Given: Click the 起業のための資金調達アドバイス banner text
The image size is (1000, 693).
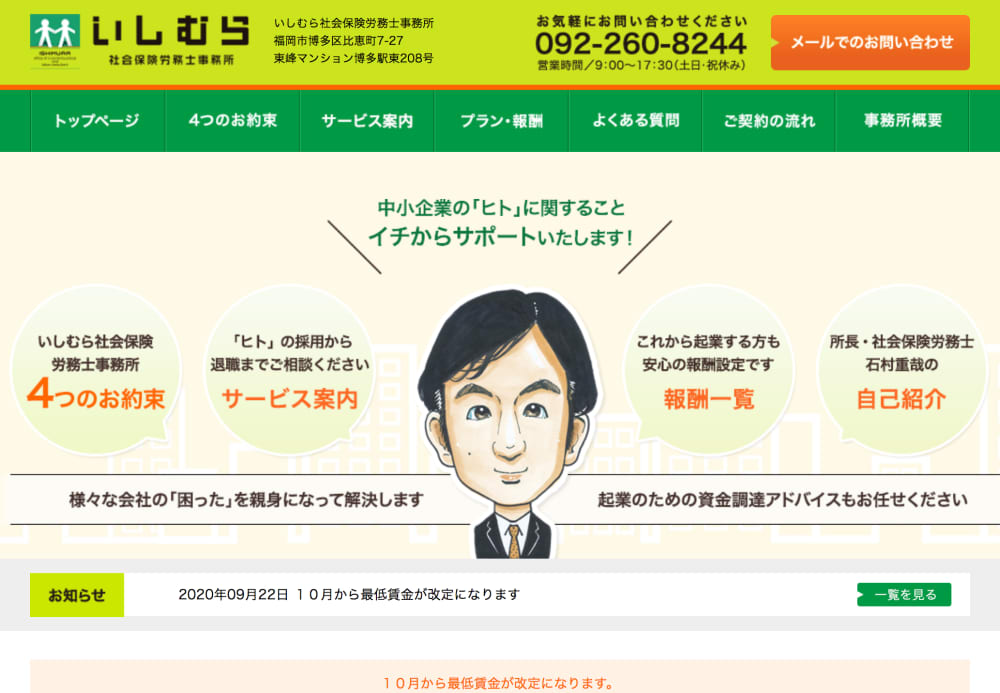Looking at the screenshot, I should pos(783,500).
